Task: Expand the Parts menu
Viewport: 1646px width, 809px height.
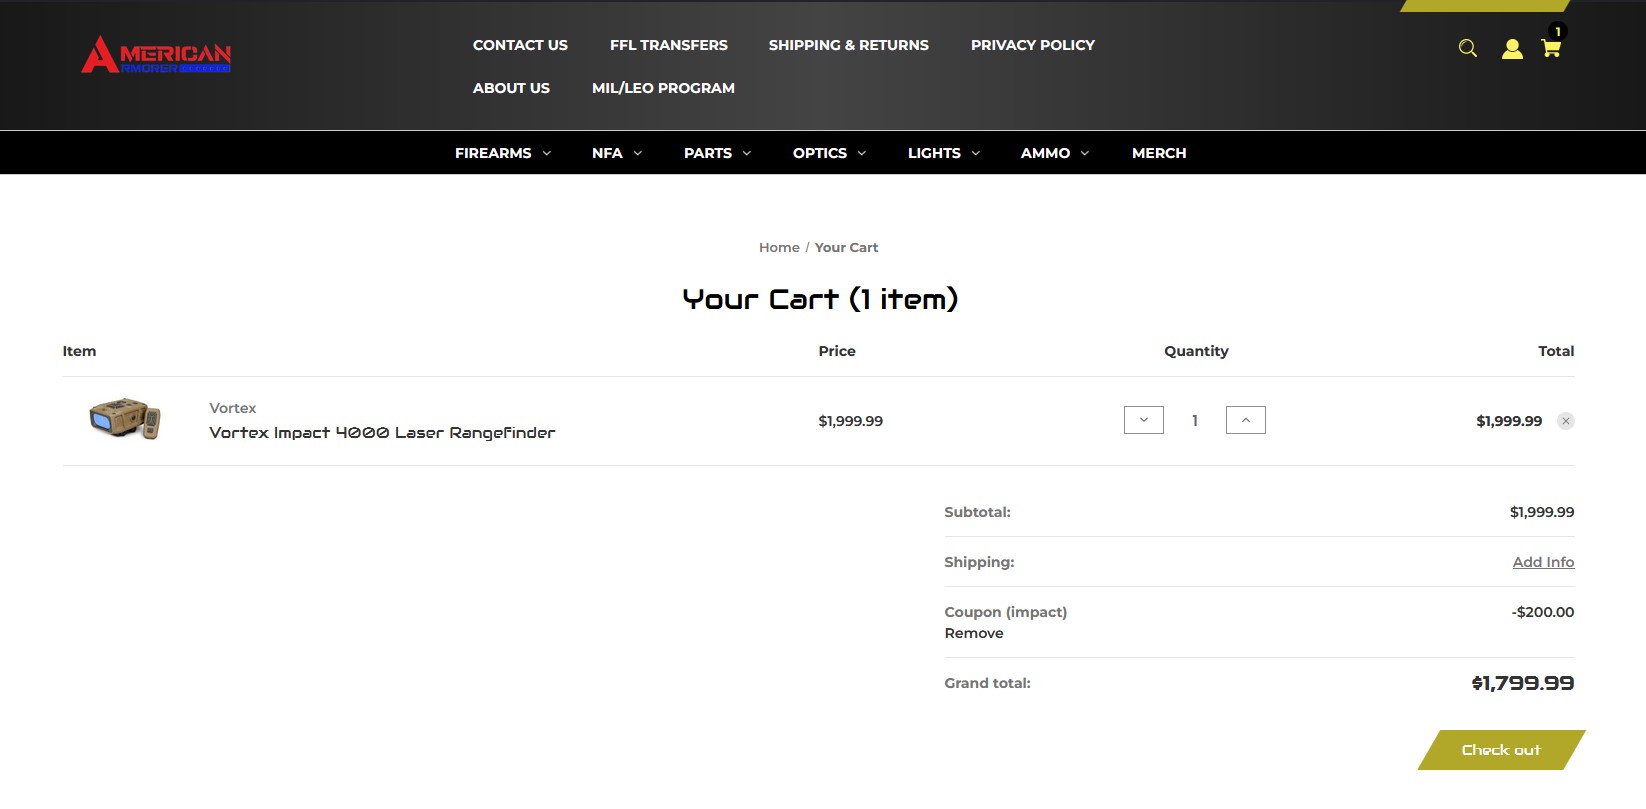Action: (x=718, y=153)
